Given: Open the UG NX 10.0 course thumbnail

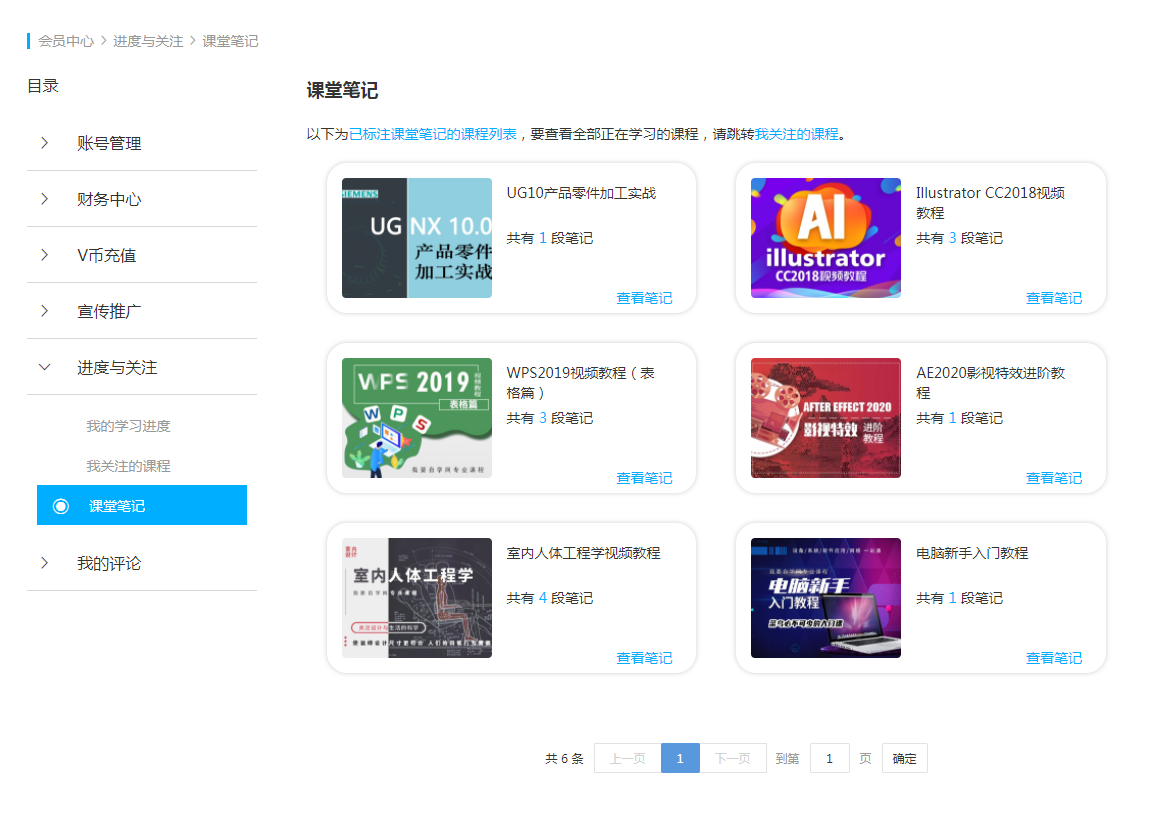Looking at the screenshot, I should coord(416,238).
